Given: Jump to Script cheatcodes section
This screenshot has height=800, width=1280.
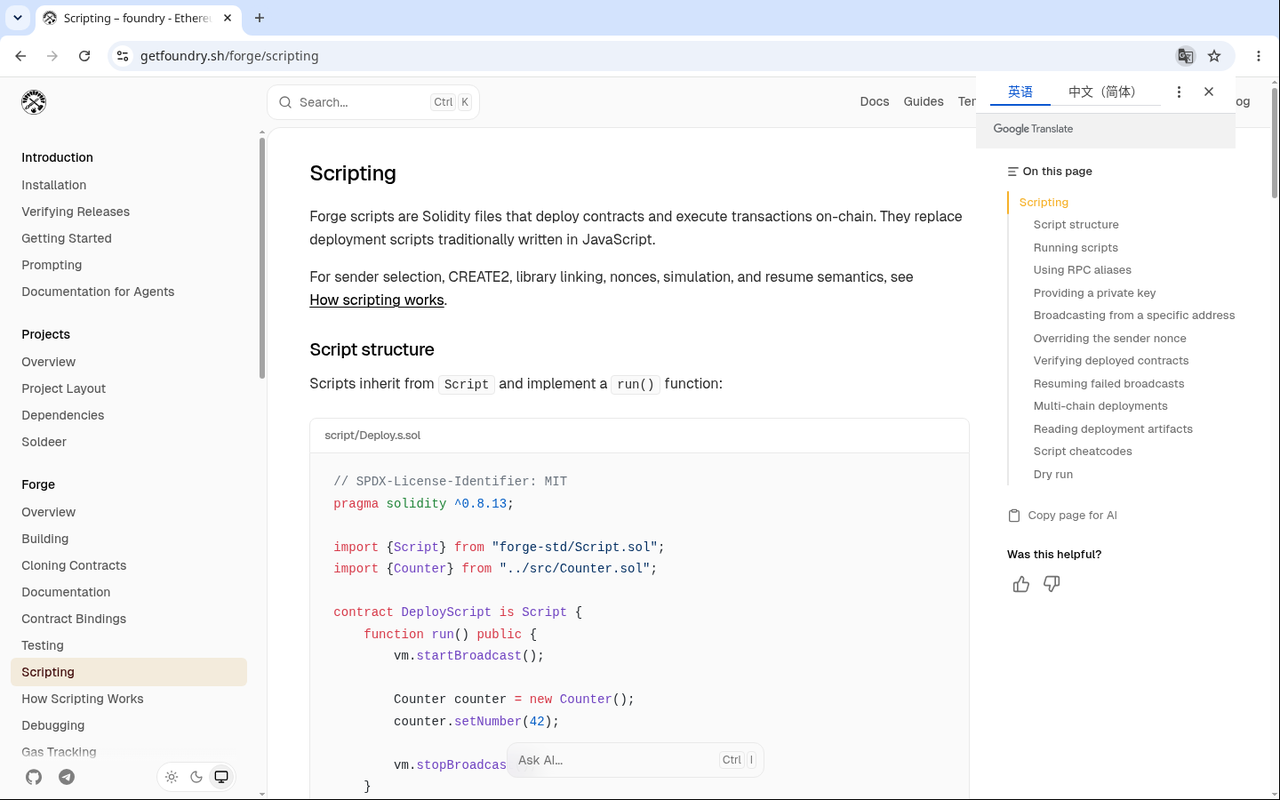Looking at the screenshot, I should 1083,451.
